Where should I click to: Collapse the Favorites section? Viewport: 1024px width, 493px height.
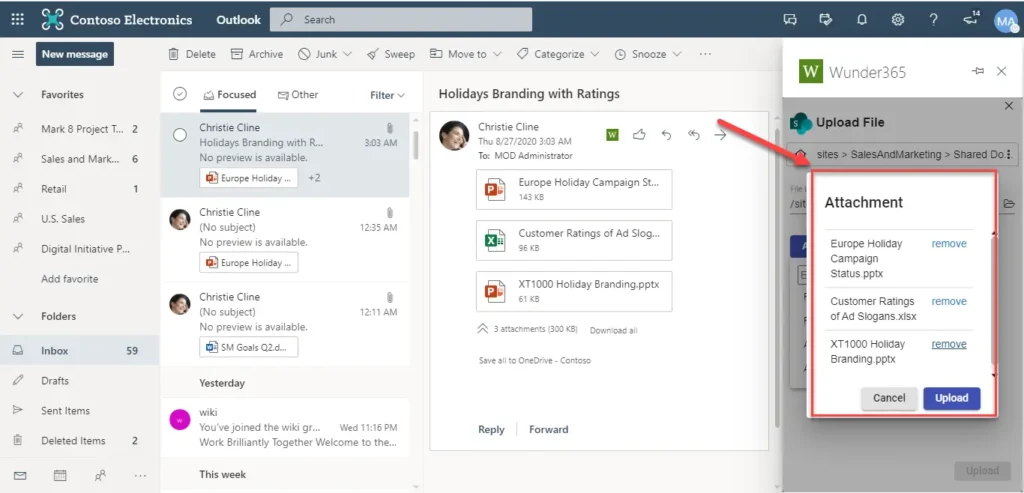click(x=17, y=95)
